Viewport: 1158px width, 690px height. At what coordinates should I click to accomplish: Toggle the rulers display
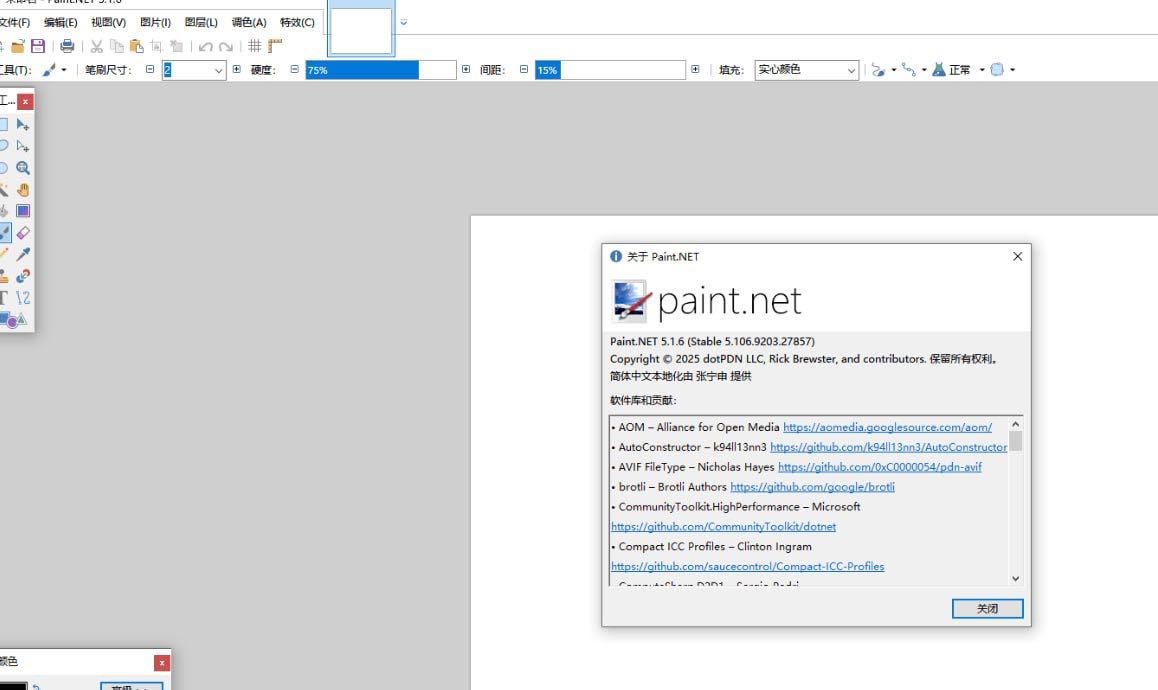click(x=275, y=46)
